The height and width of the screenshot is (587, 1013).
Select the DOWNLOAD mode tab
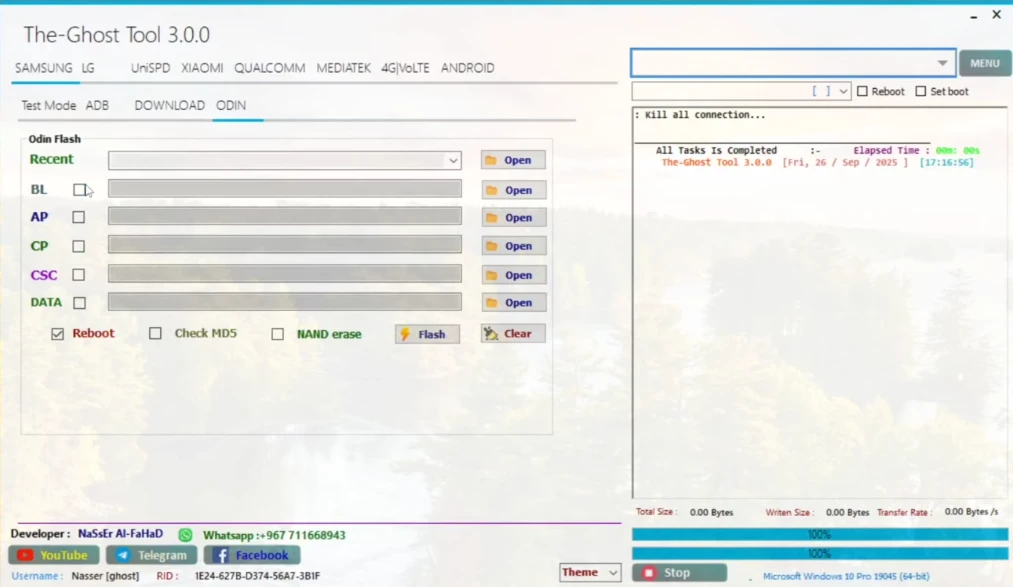click(x=169, y=104)
